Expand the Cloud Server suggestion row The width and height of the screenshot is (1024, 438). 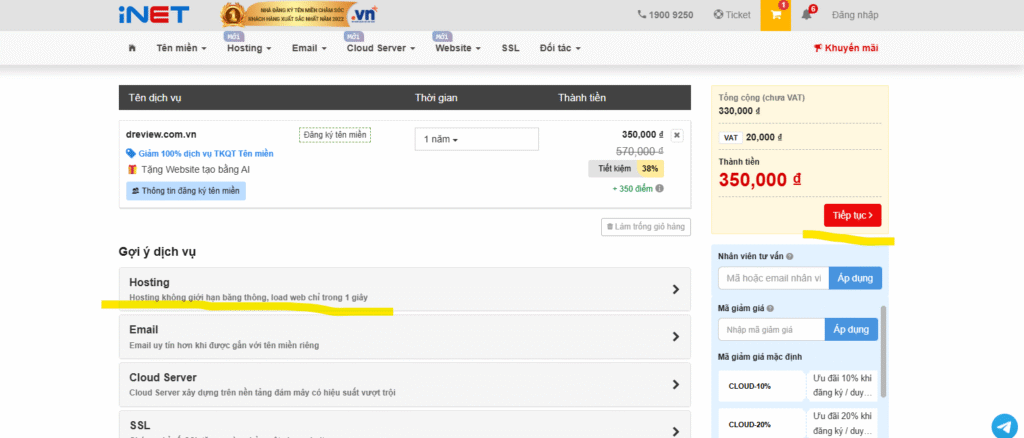tap(404, 384)
